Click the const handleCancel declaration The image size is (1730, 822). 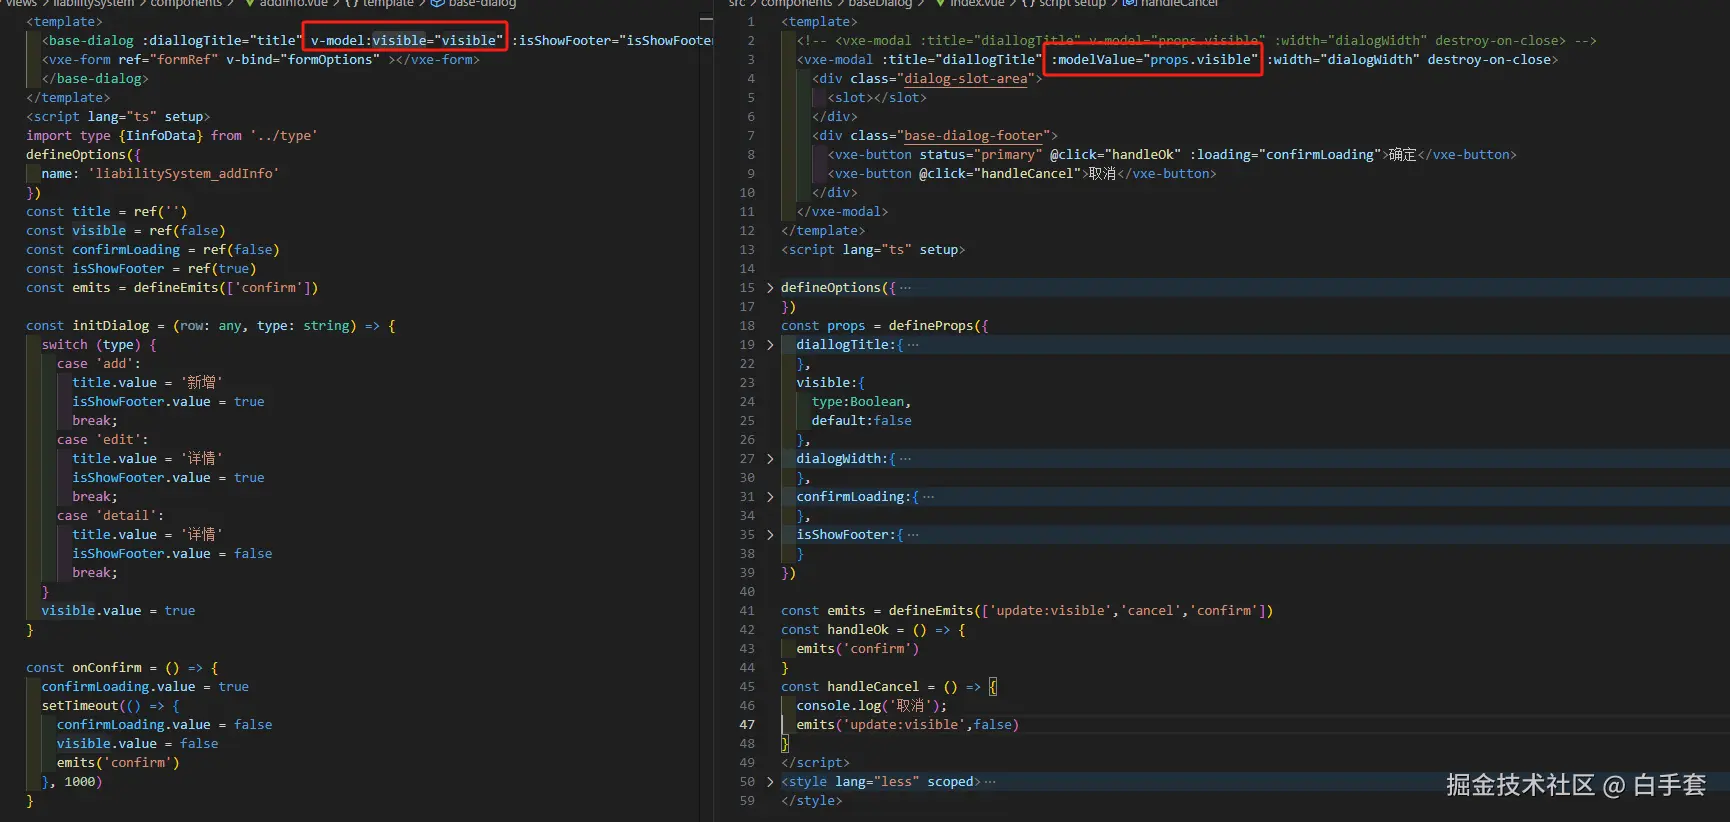(x=888, y=687)
